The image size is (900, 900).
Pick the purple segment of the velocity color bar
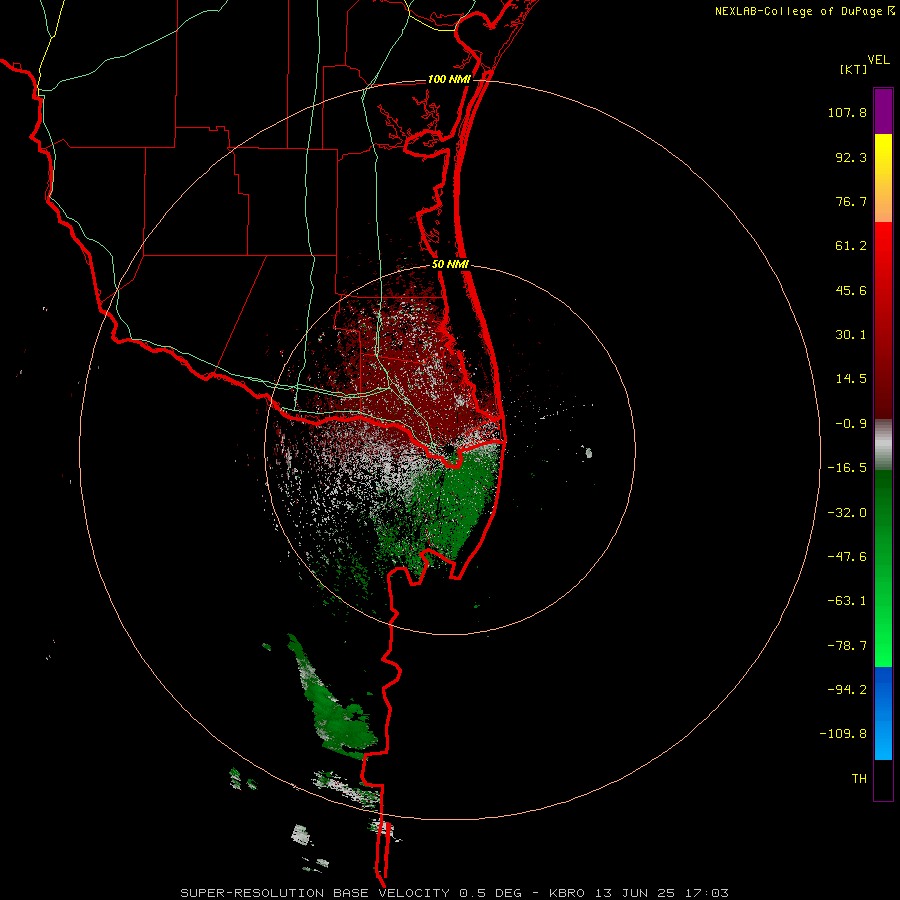tap(883, 111)
